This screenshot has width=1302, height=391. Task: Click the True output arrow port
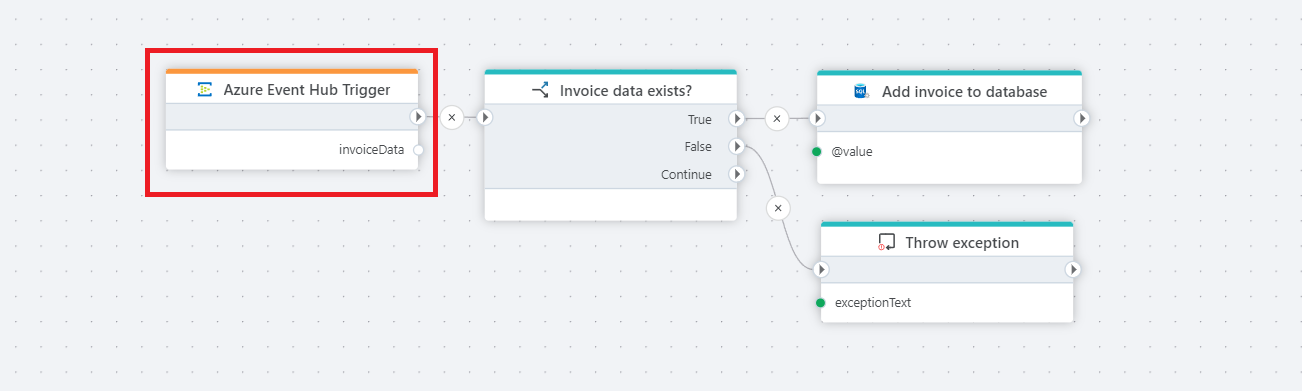[737, 119]
